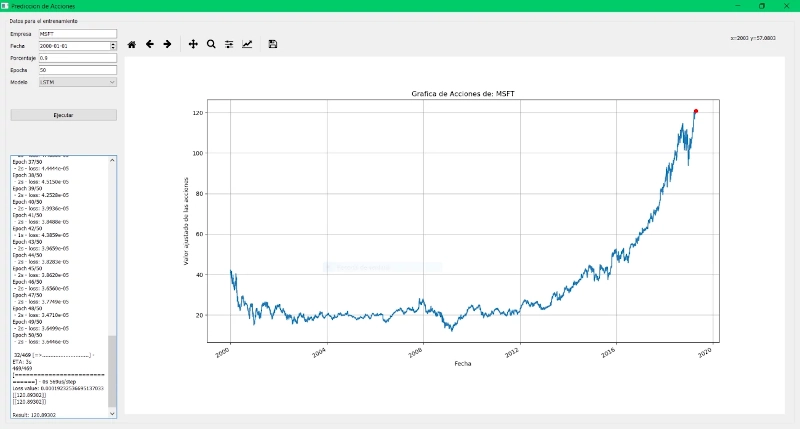Click the 120 tick label on the y-axis
800x429 pixels.
(x=198, y=113)
